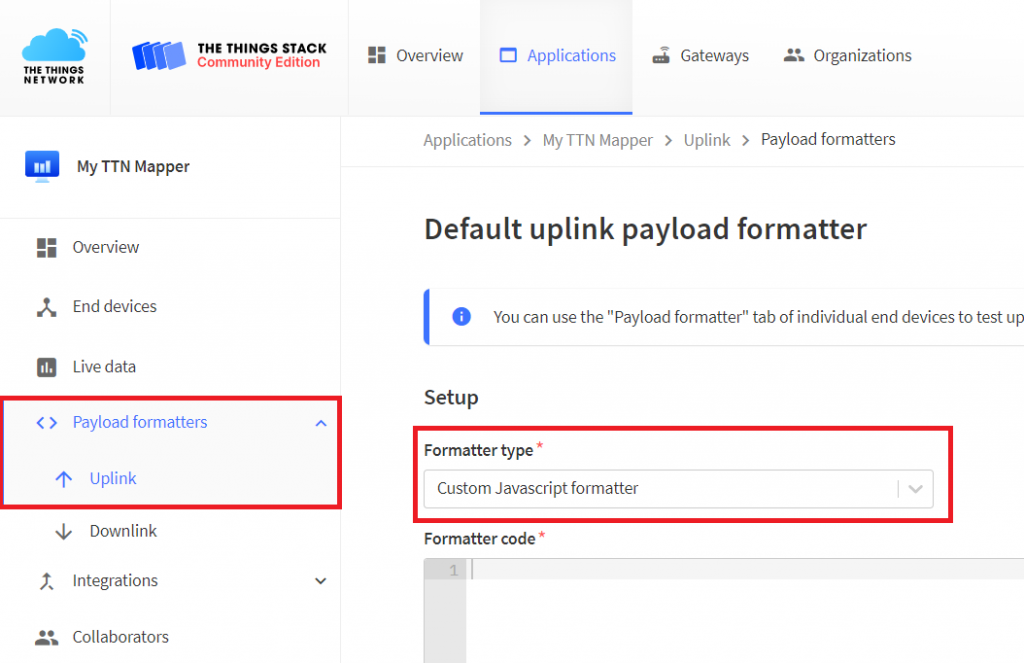The width and height of the screenshot is (1024, 663).
Task: Click My TTN Mapper breadcrumb link
Action: click(597, 140)
